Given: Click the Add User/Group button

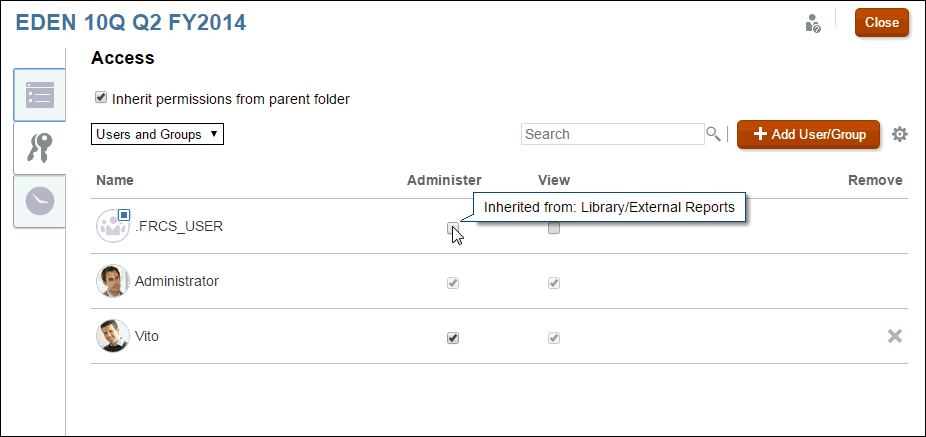Looking at the screenshot, I should (808, 134).
